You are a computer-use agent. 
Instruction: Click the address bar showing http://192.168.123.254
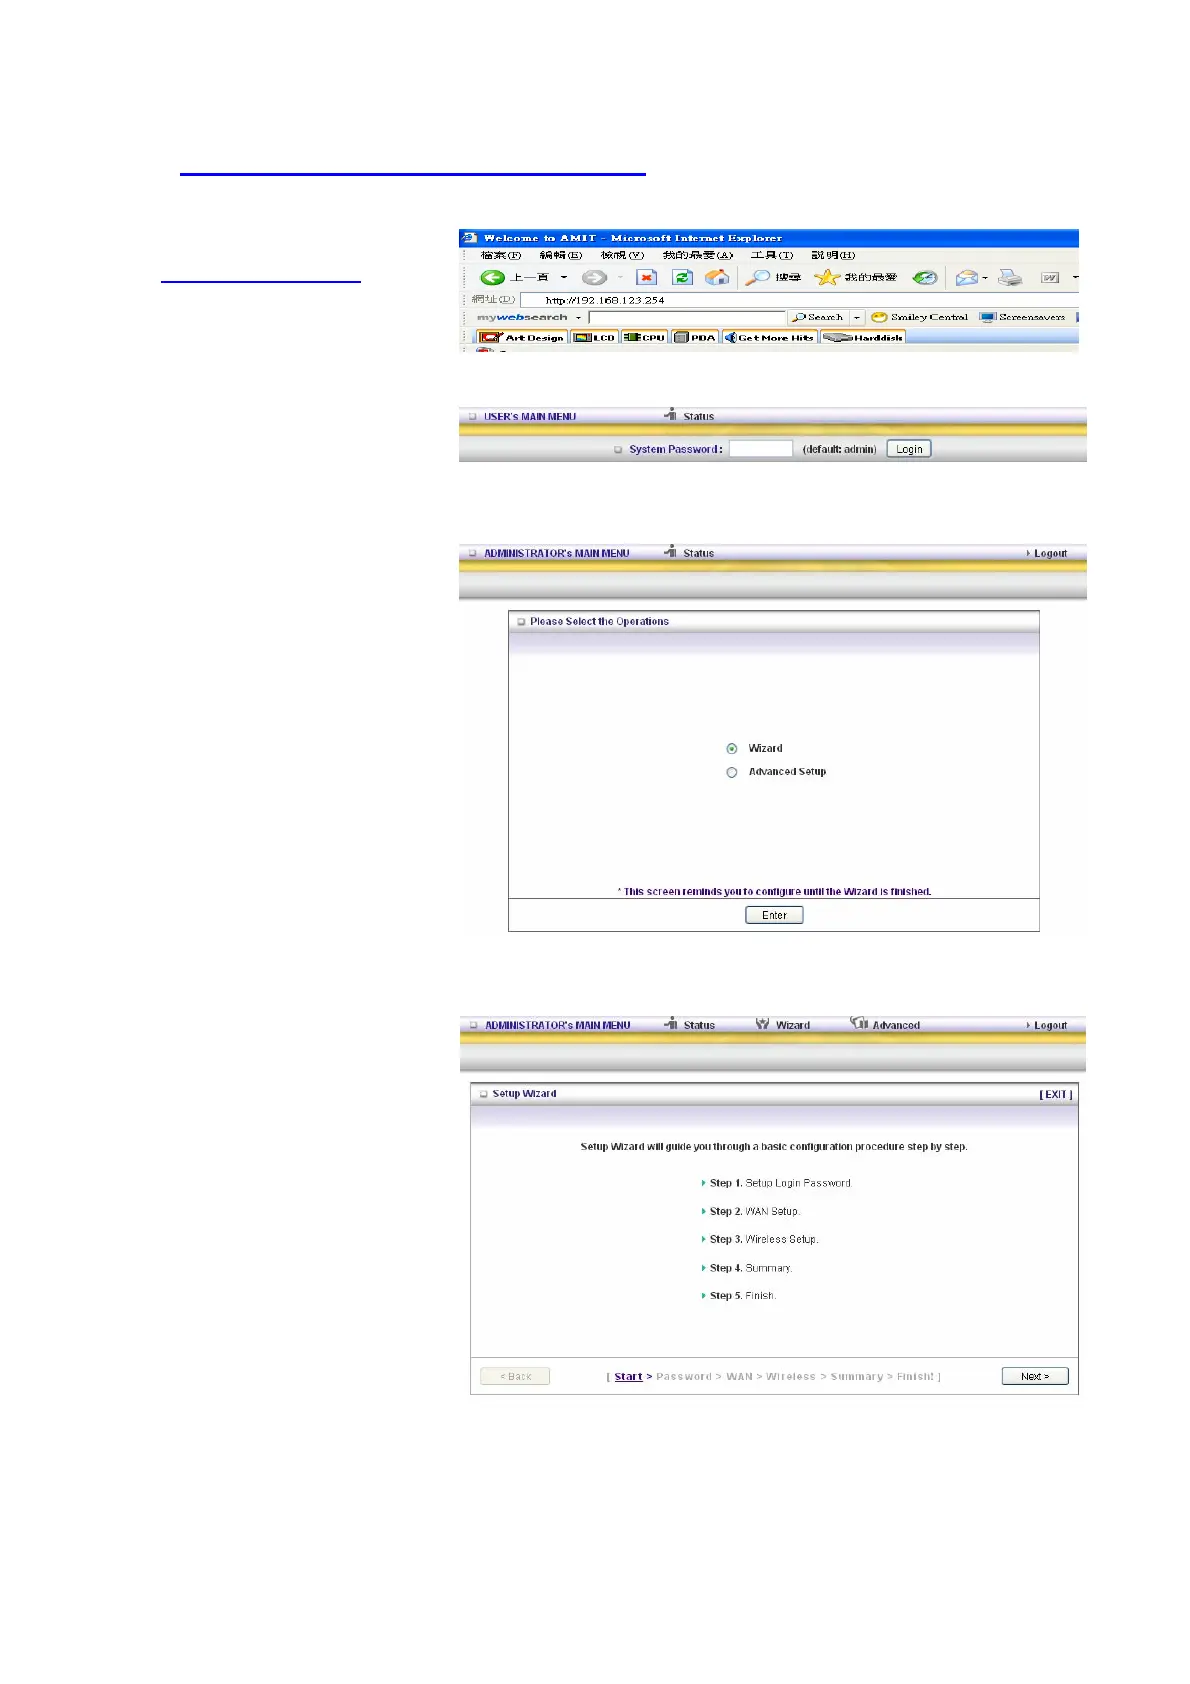(799, 299)
